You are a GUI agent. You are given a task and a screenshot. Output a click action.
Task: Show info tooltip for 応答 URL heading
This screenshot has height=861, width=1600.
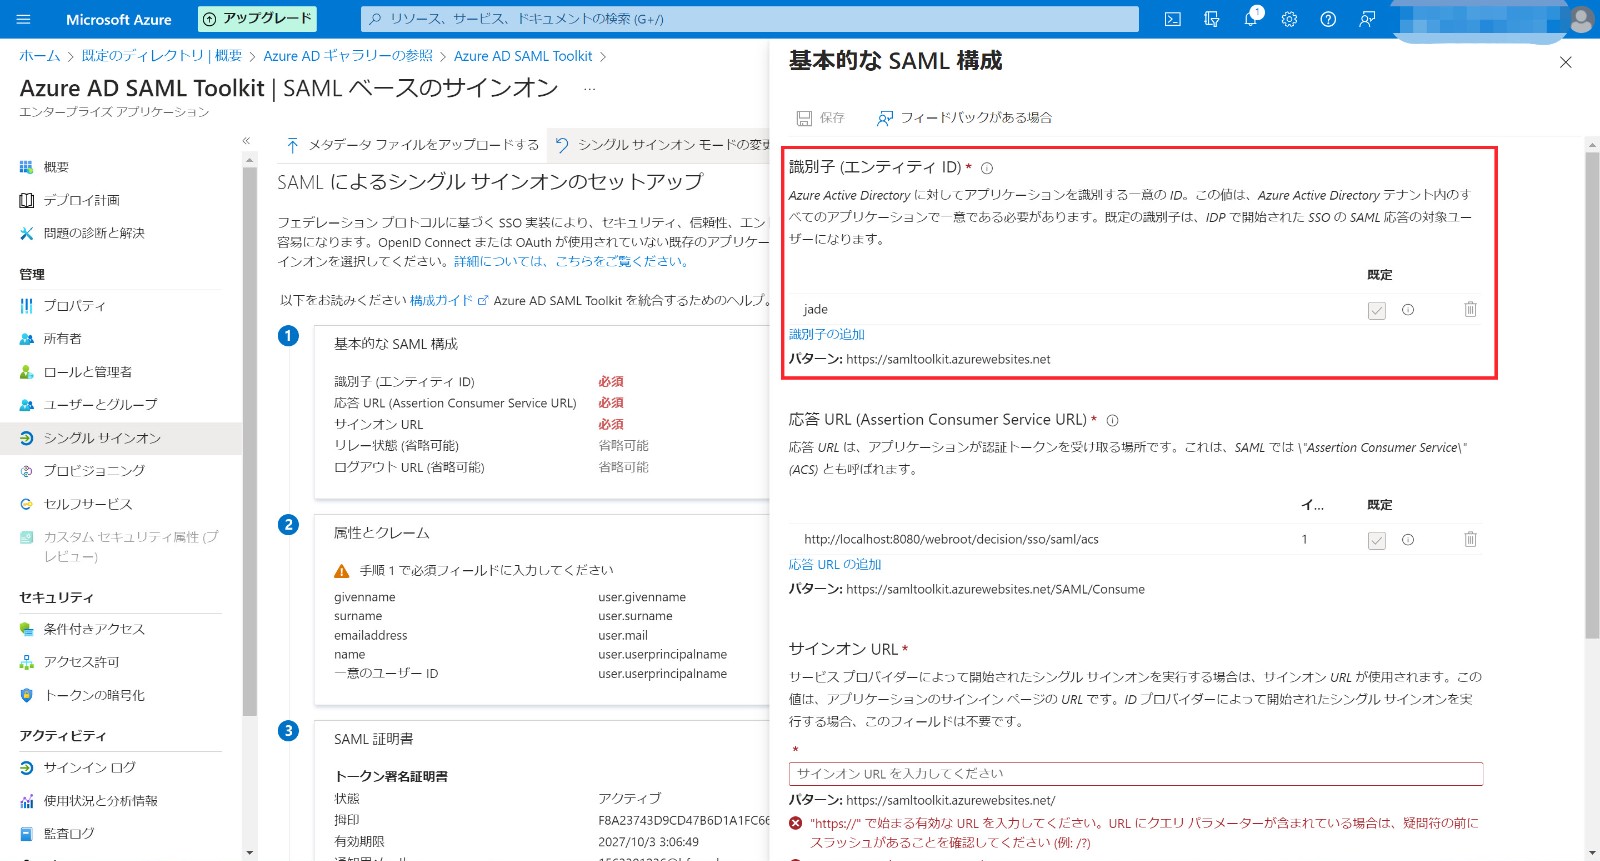coord(1112,420)
